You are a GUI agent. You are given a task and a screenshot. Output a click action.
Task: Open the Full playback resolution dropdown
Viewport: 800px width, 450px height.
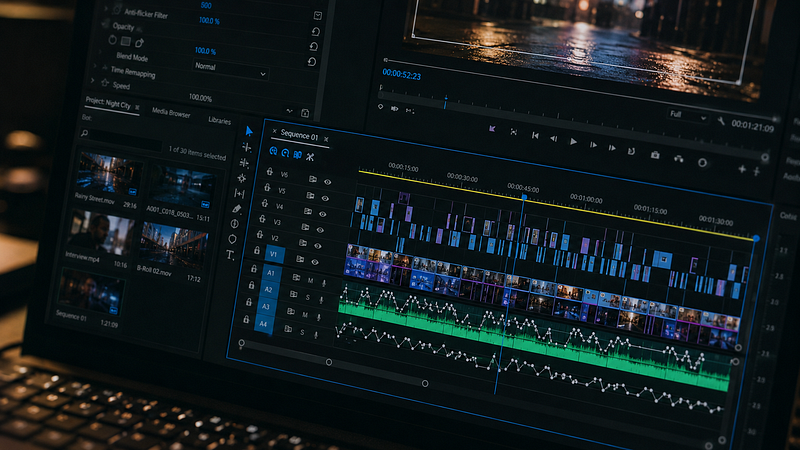tap(688, 116)
